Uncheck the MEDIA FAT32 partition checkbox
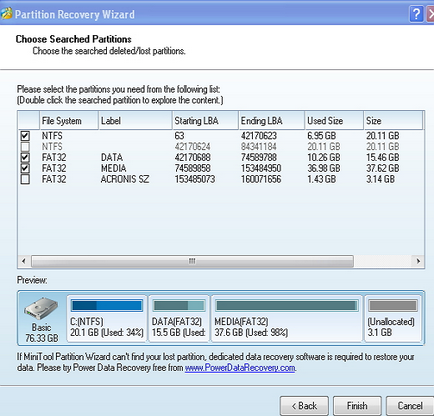 25,168
